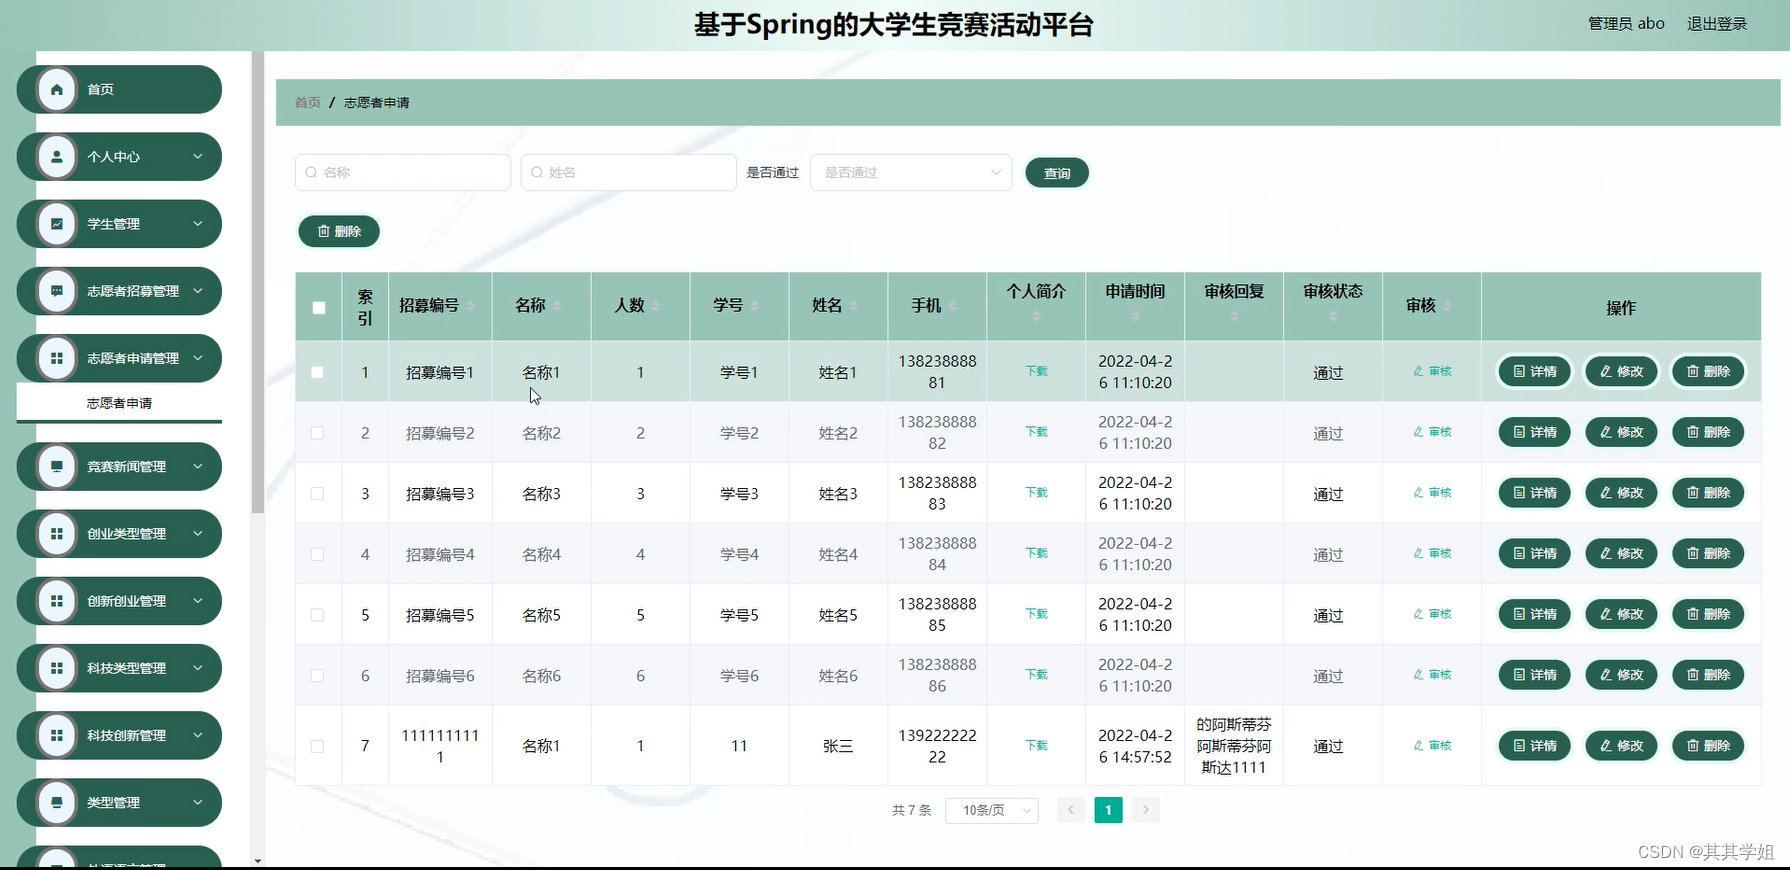Click the 名称 search input field
The height and width of the screenshot is (870, 1790).
click(x=403, y=173)
